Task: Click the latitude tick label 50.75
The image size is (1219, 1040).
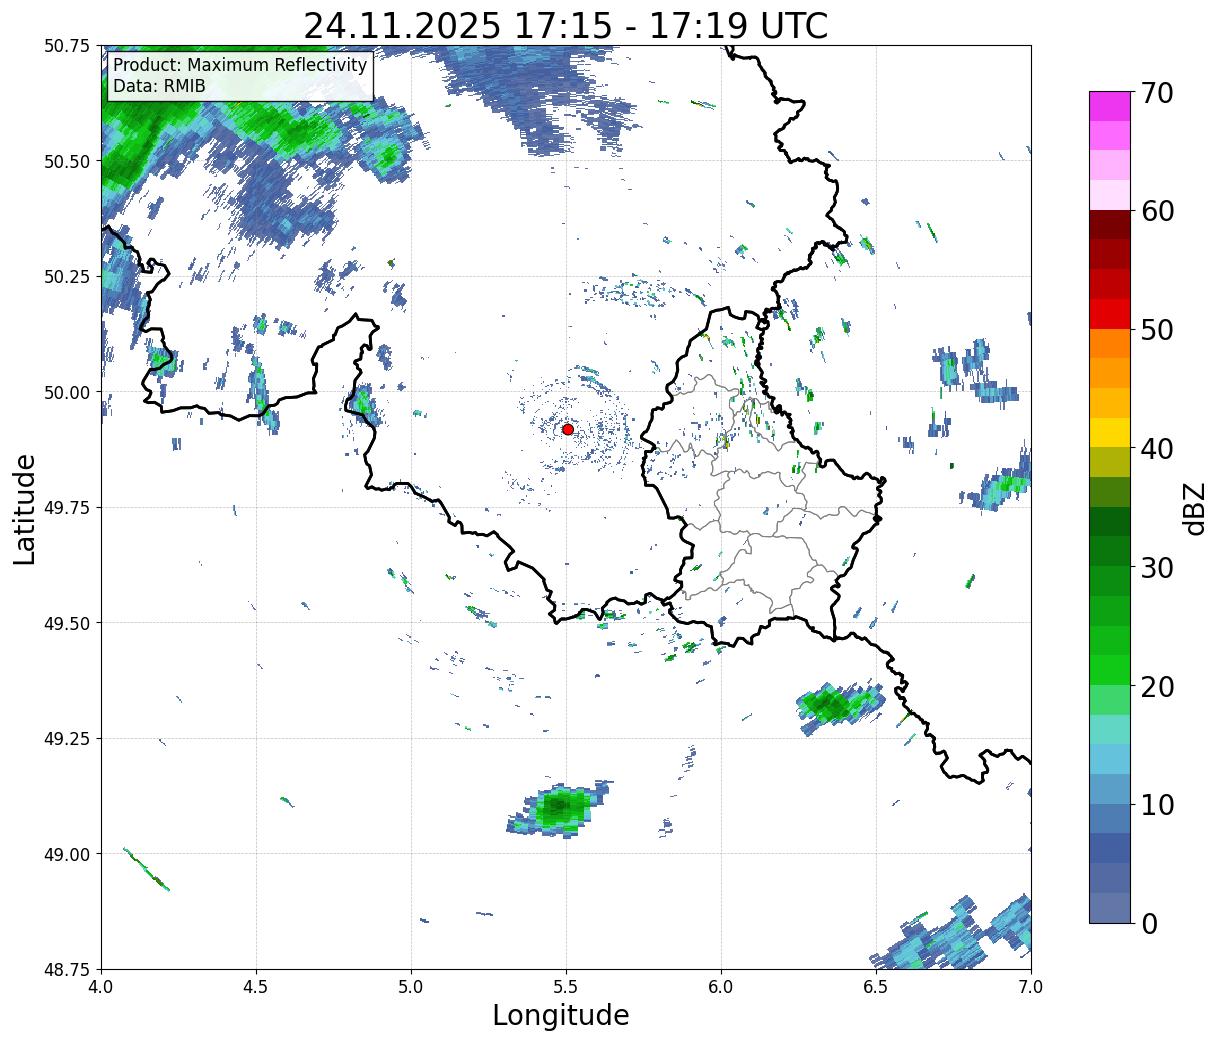Action: point(67,46)
